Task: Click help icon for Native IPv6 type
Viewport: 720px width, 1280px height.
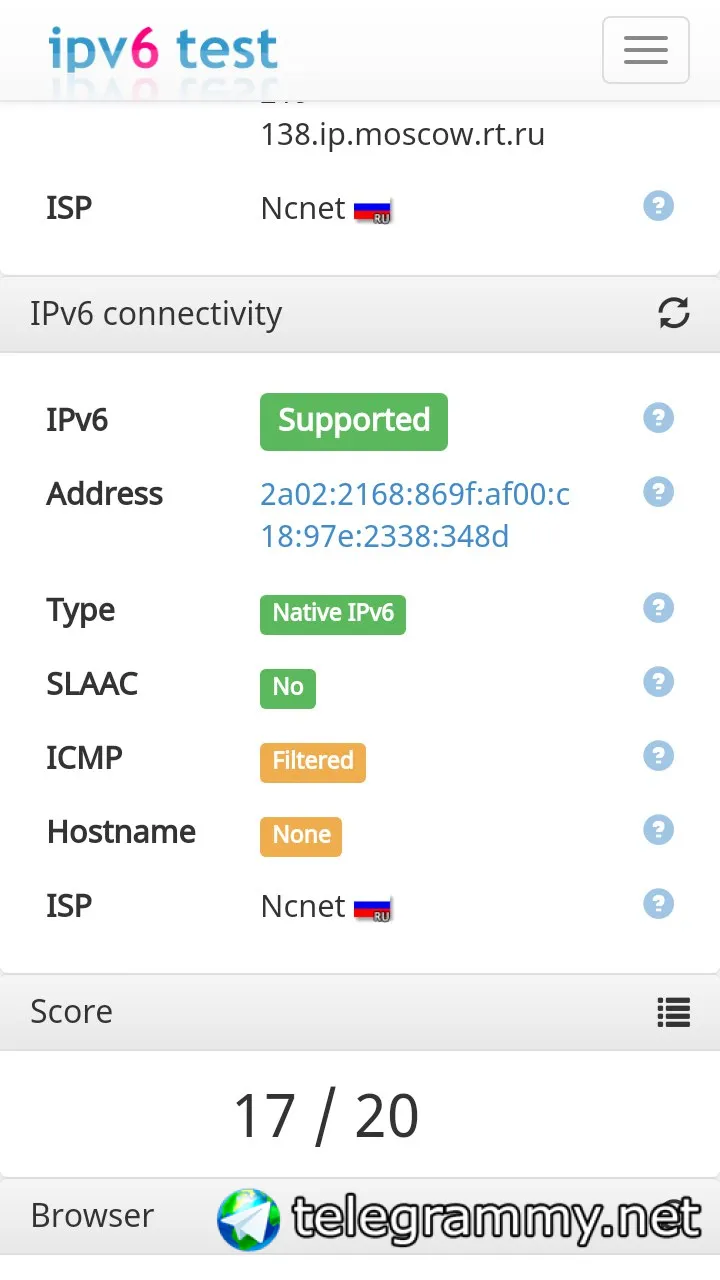Action: (x=658, y=608)
